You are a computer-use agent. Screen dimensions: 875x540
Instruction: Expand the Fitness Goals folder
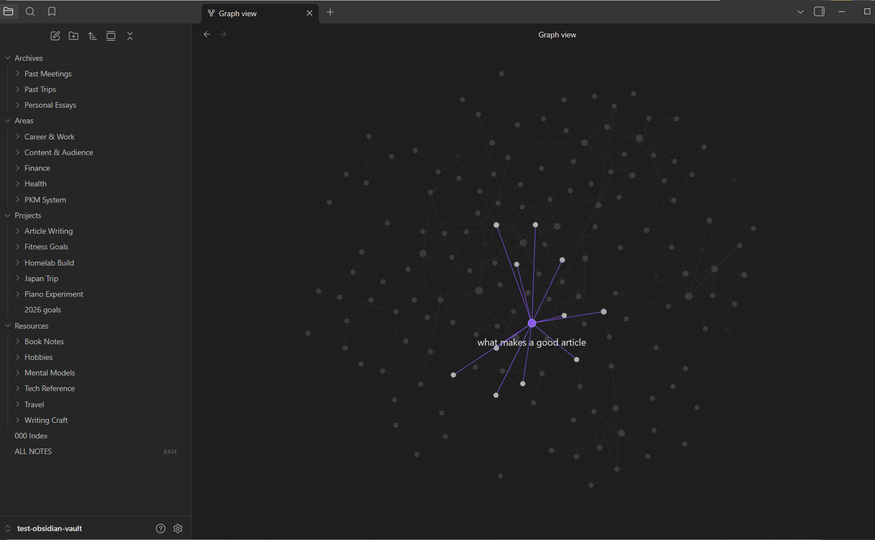[46, 247]
